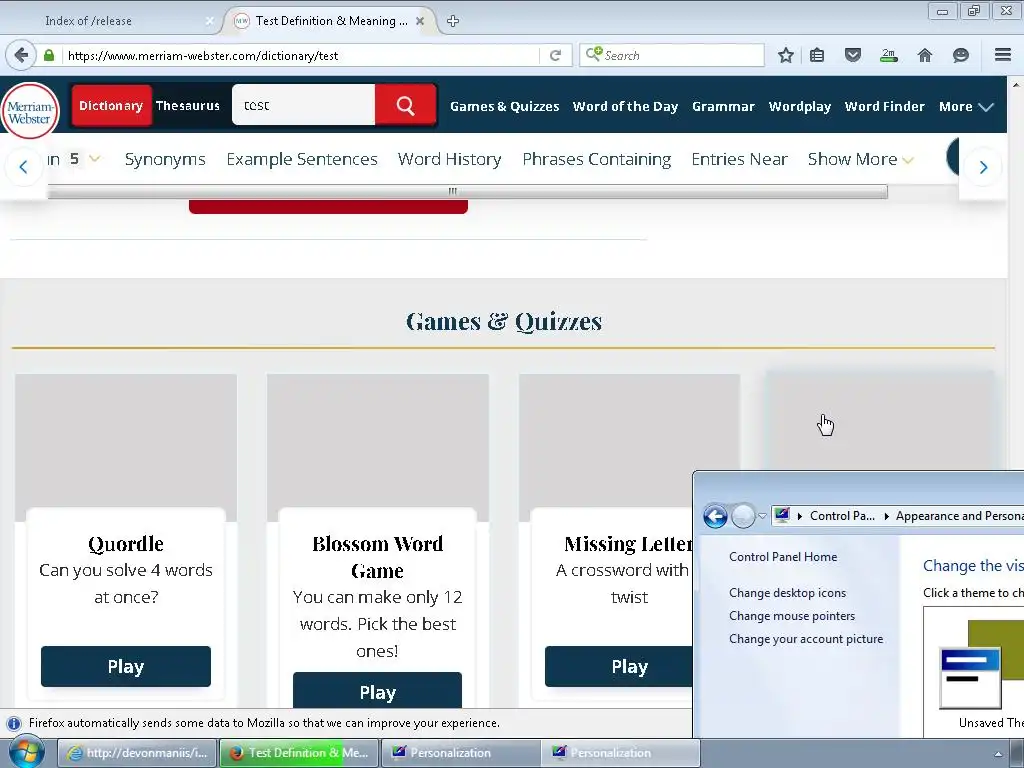This screenshot has width=1024, height=768.
Task: Click the Firefox back arrow button
Action: click(x=21, y=56)
